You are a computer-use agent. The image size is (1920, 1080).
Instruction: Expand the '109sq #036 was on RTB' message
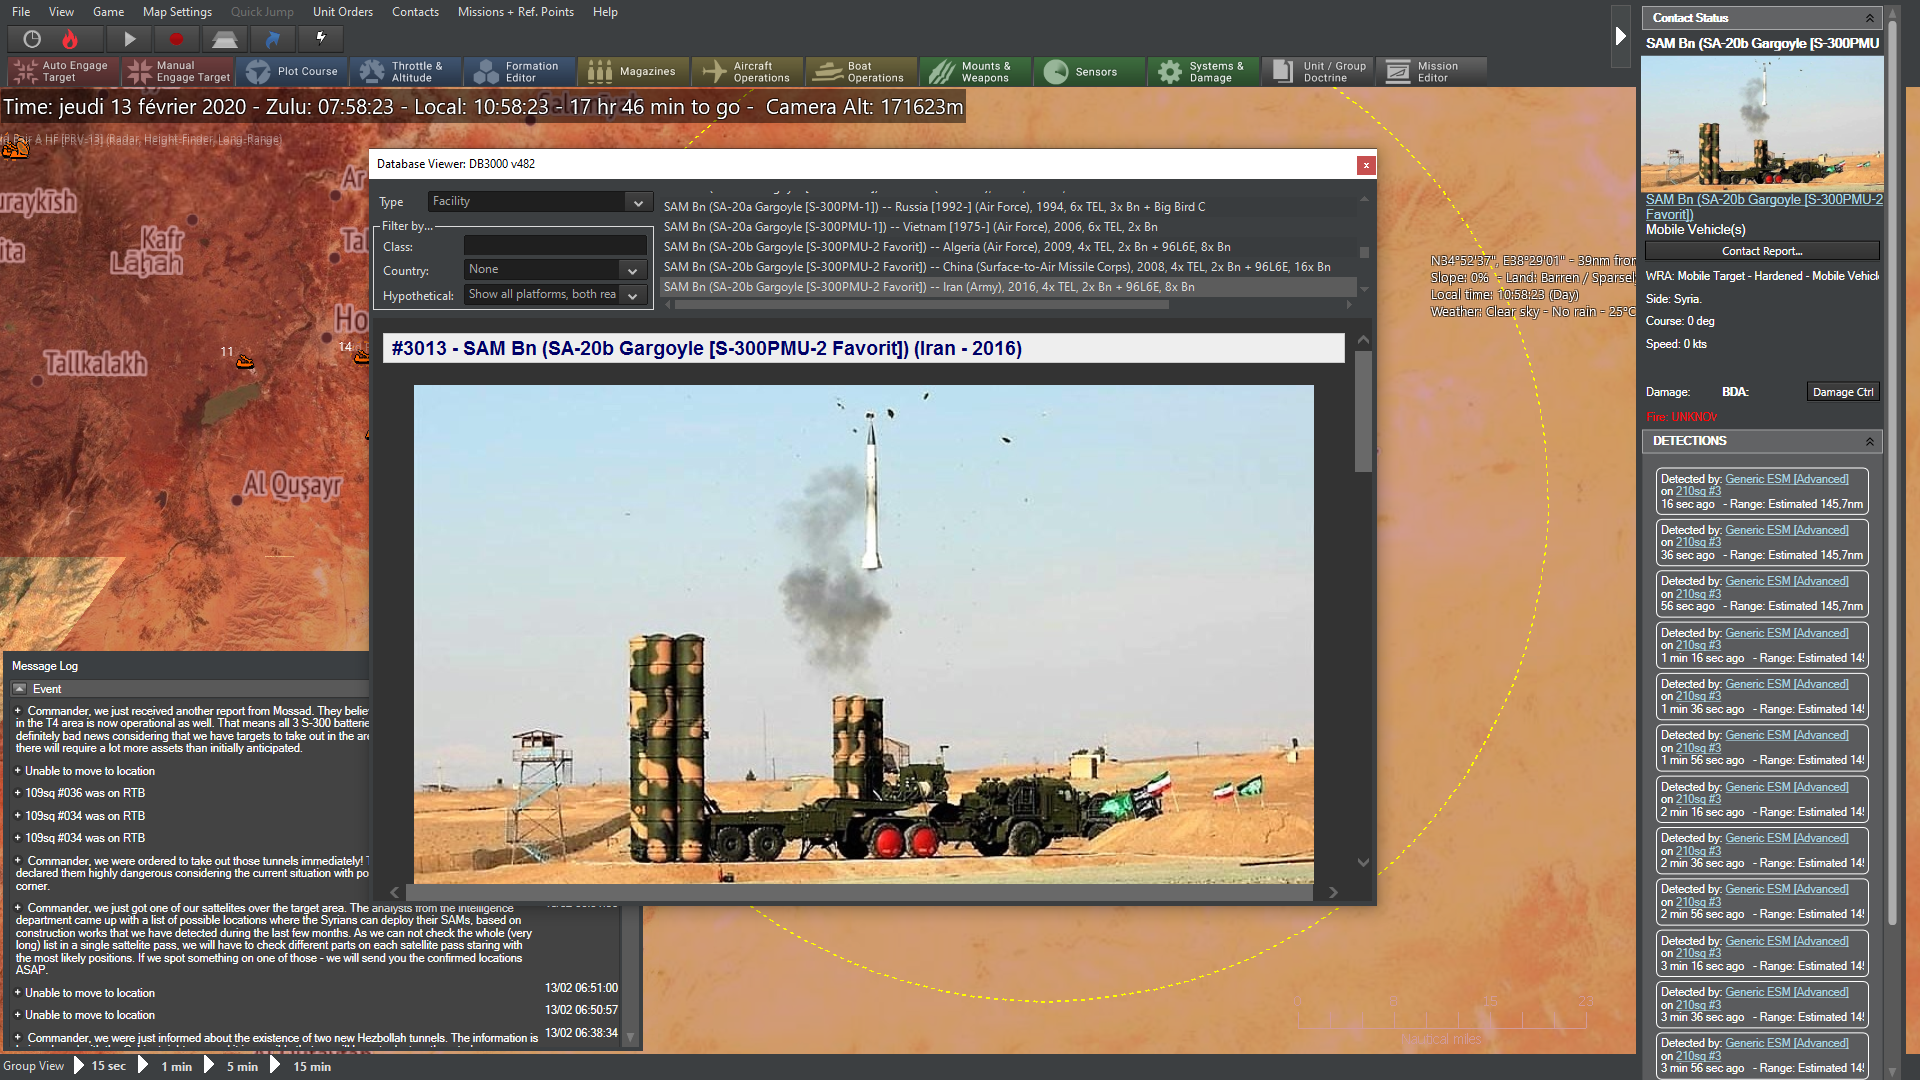click(x=18, y=793)
